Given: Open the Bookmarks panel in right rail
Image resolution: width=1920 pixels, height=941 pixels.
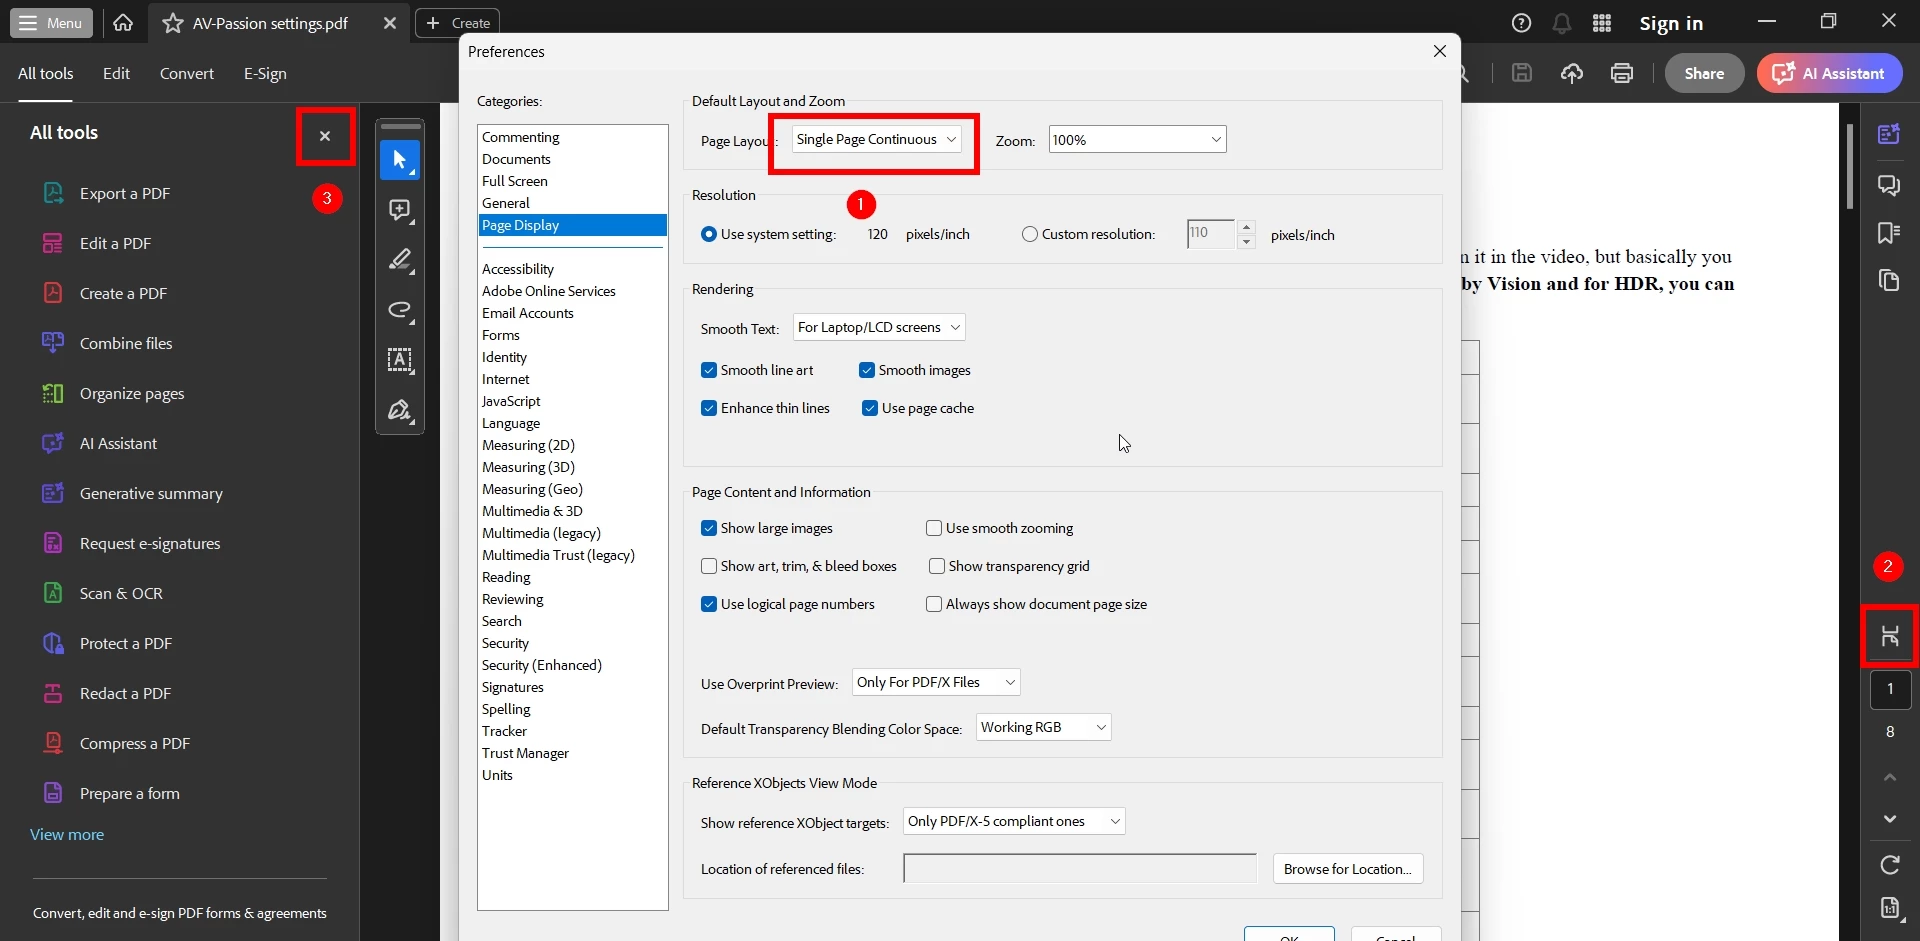Looking at the screenshot, I should pos(1889,233).
